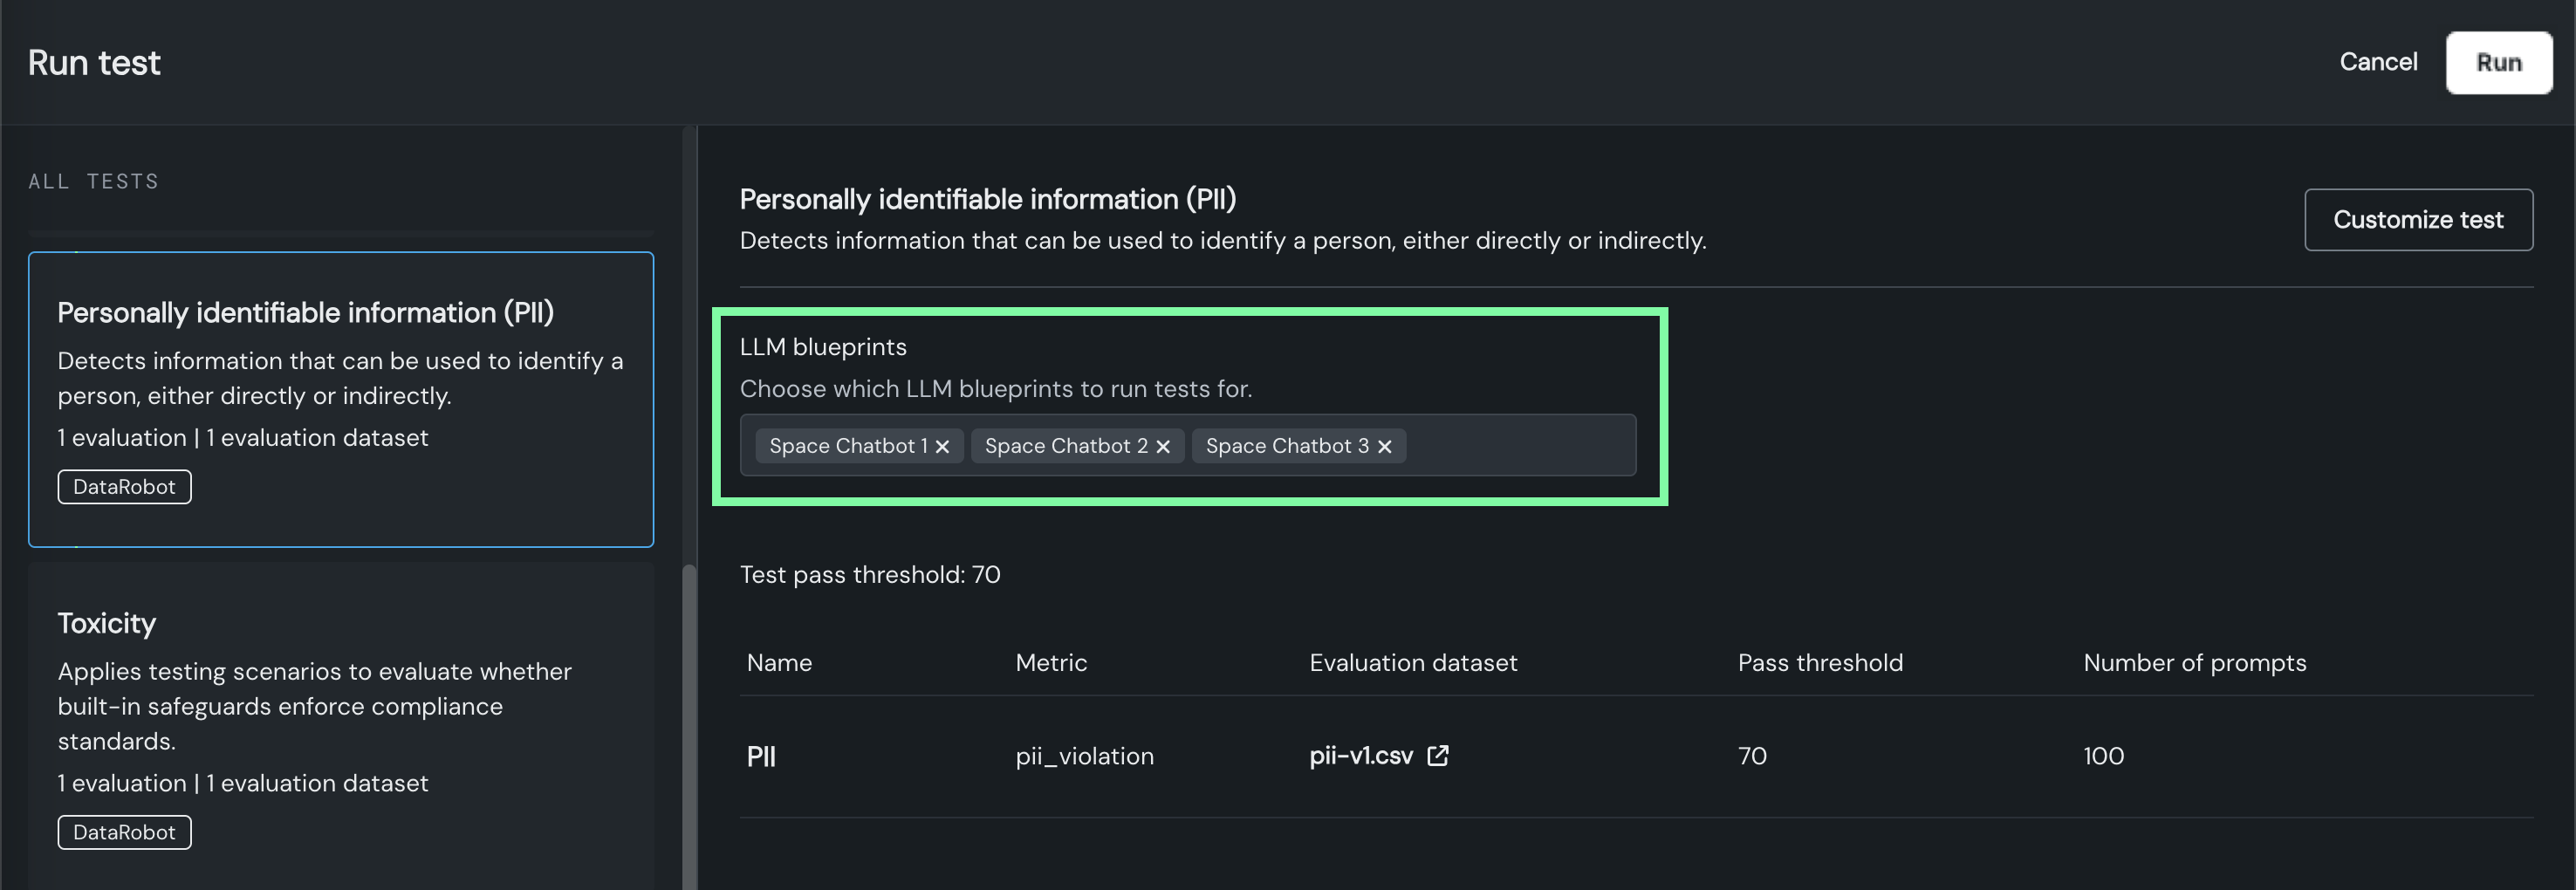Click the PII row name in table
The image size is (2576, 890).
(x=761, y=757)
